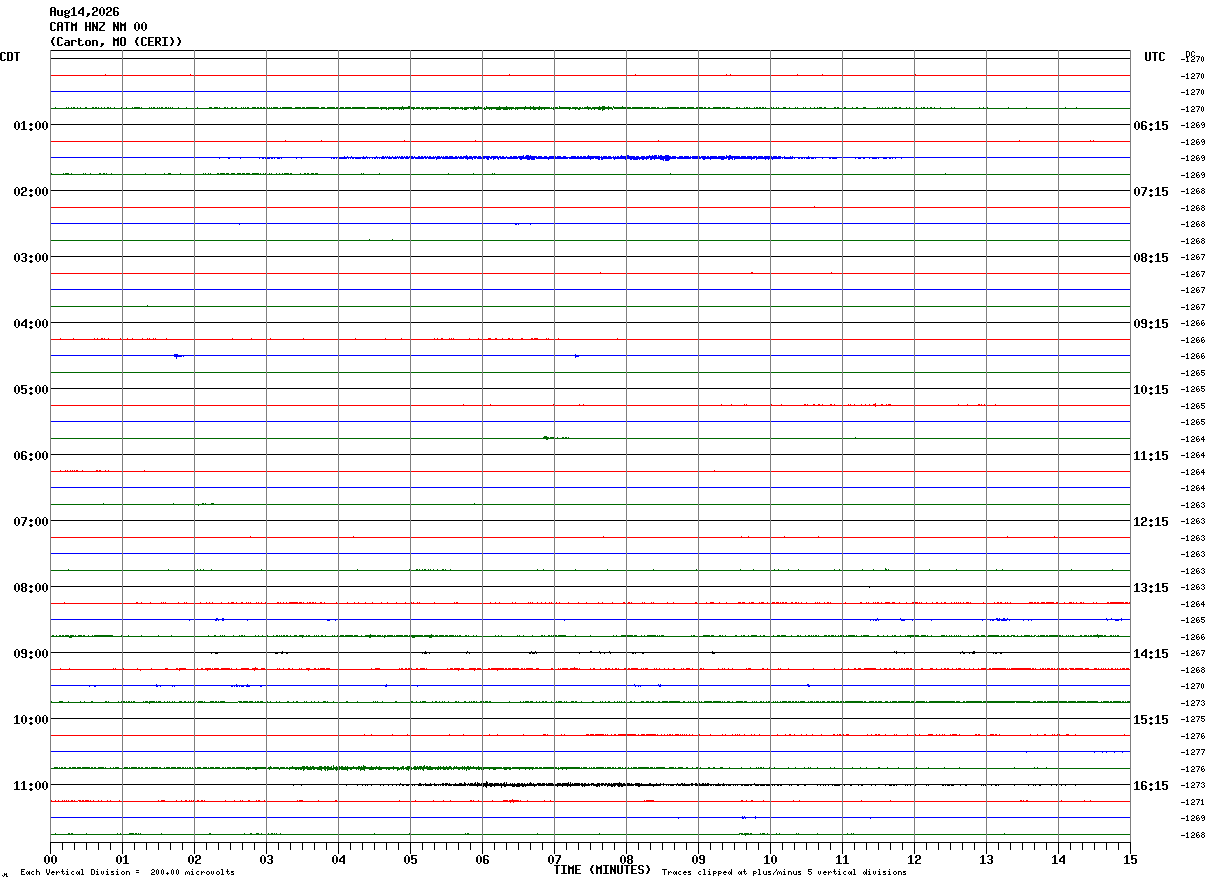1210x886 pixels.
Task: Click the CDT timezone header label
Action: (10, 57)
